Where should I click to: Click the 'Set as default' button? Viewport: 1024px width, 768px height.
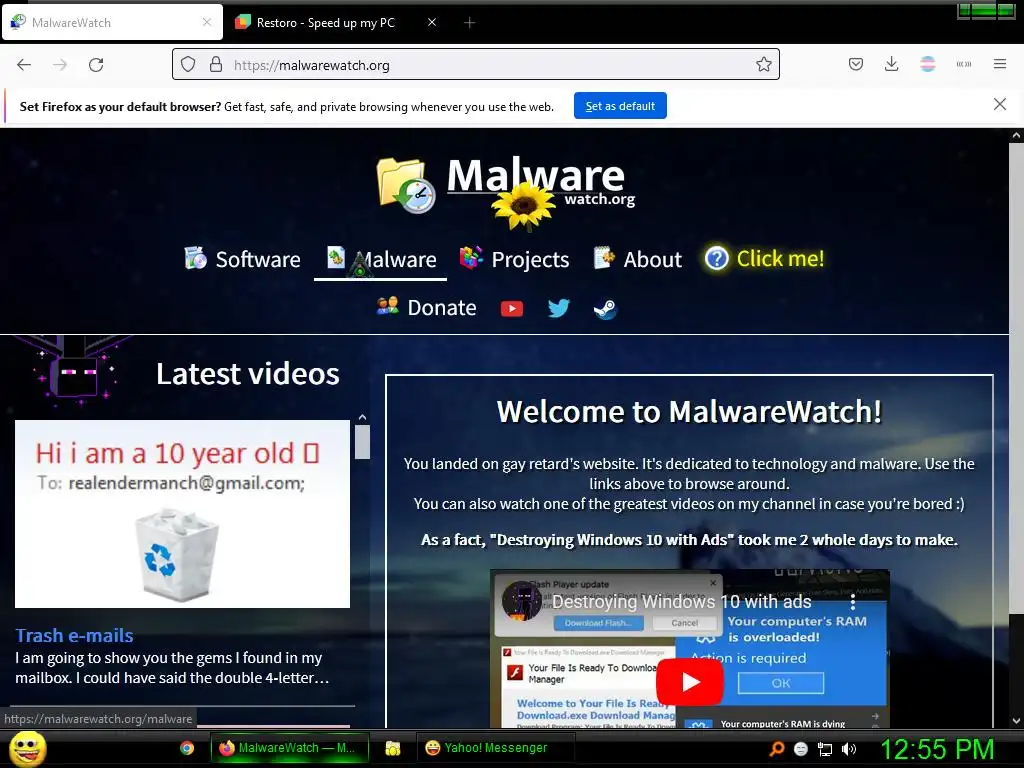coord(620,106)
